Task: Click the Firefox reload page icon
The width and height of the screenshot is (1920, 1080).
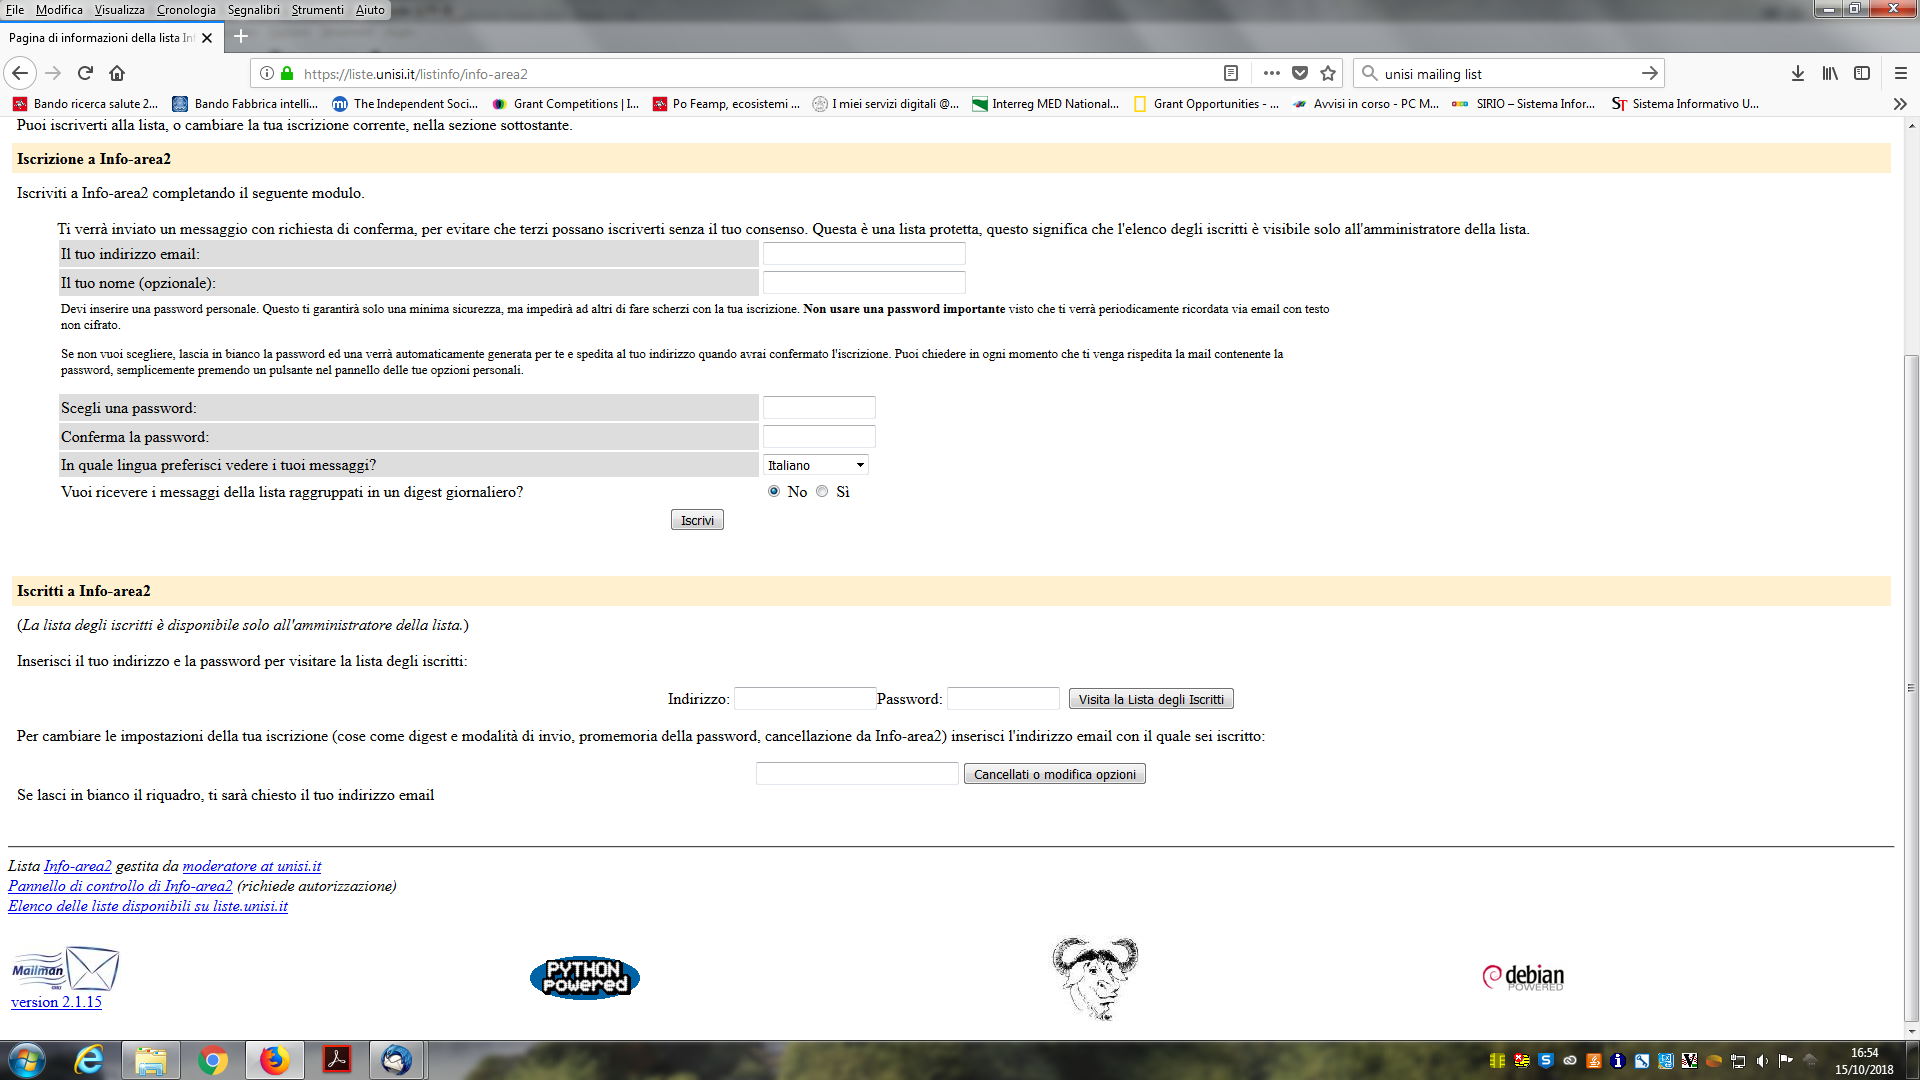Action: (85, 73)
